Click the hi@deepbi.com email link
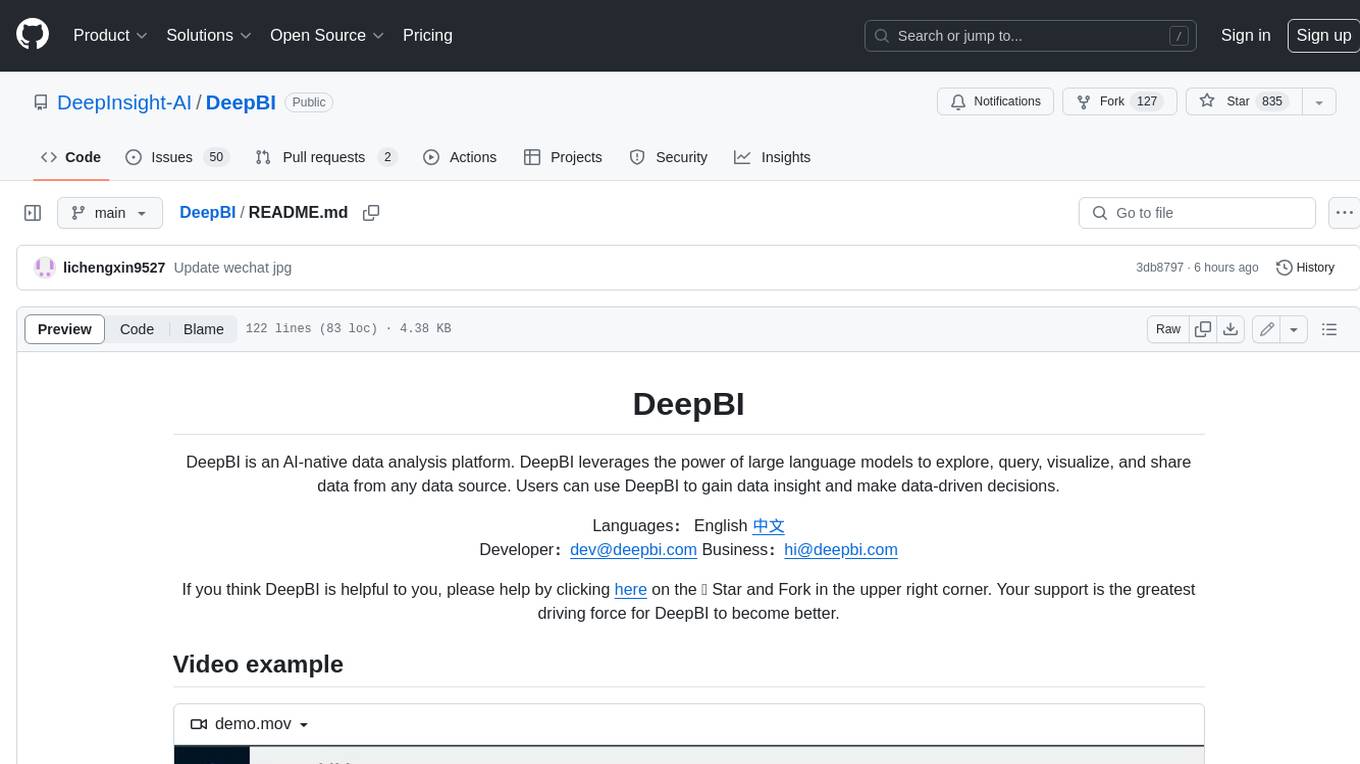This screenshot has height=764, width=1360. tap(841, 550)
